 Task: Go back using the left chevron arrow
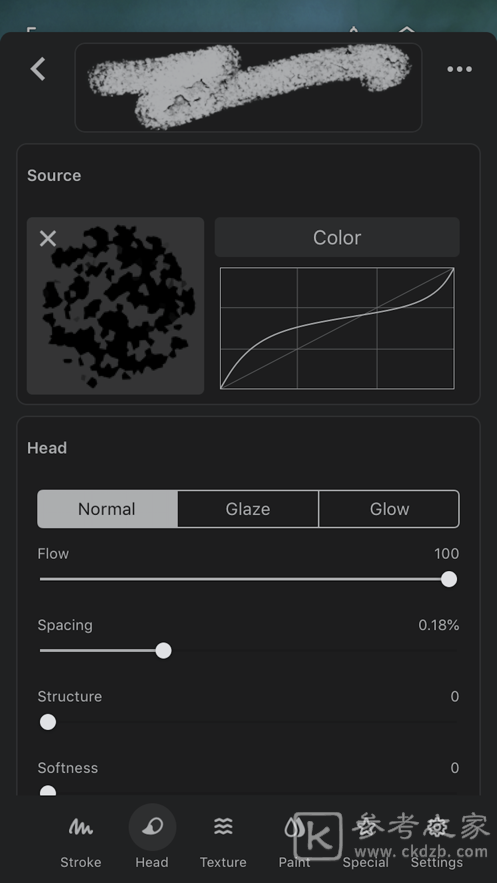coord(38,69)
